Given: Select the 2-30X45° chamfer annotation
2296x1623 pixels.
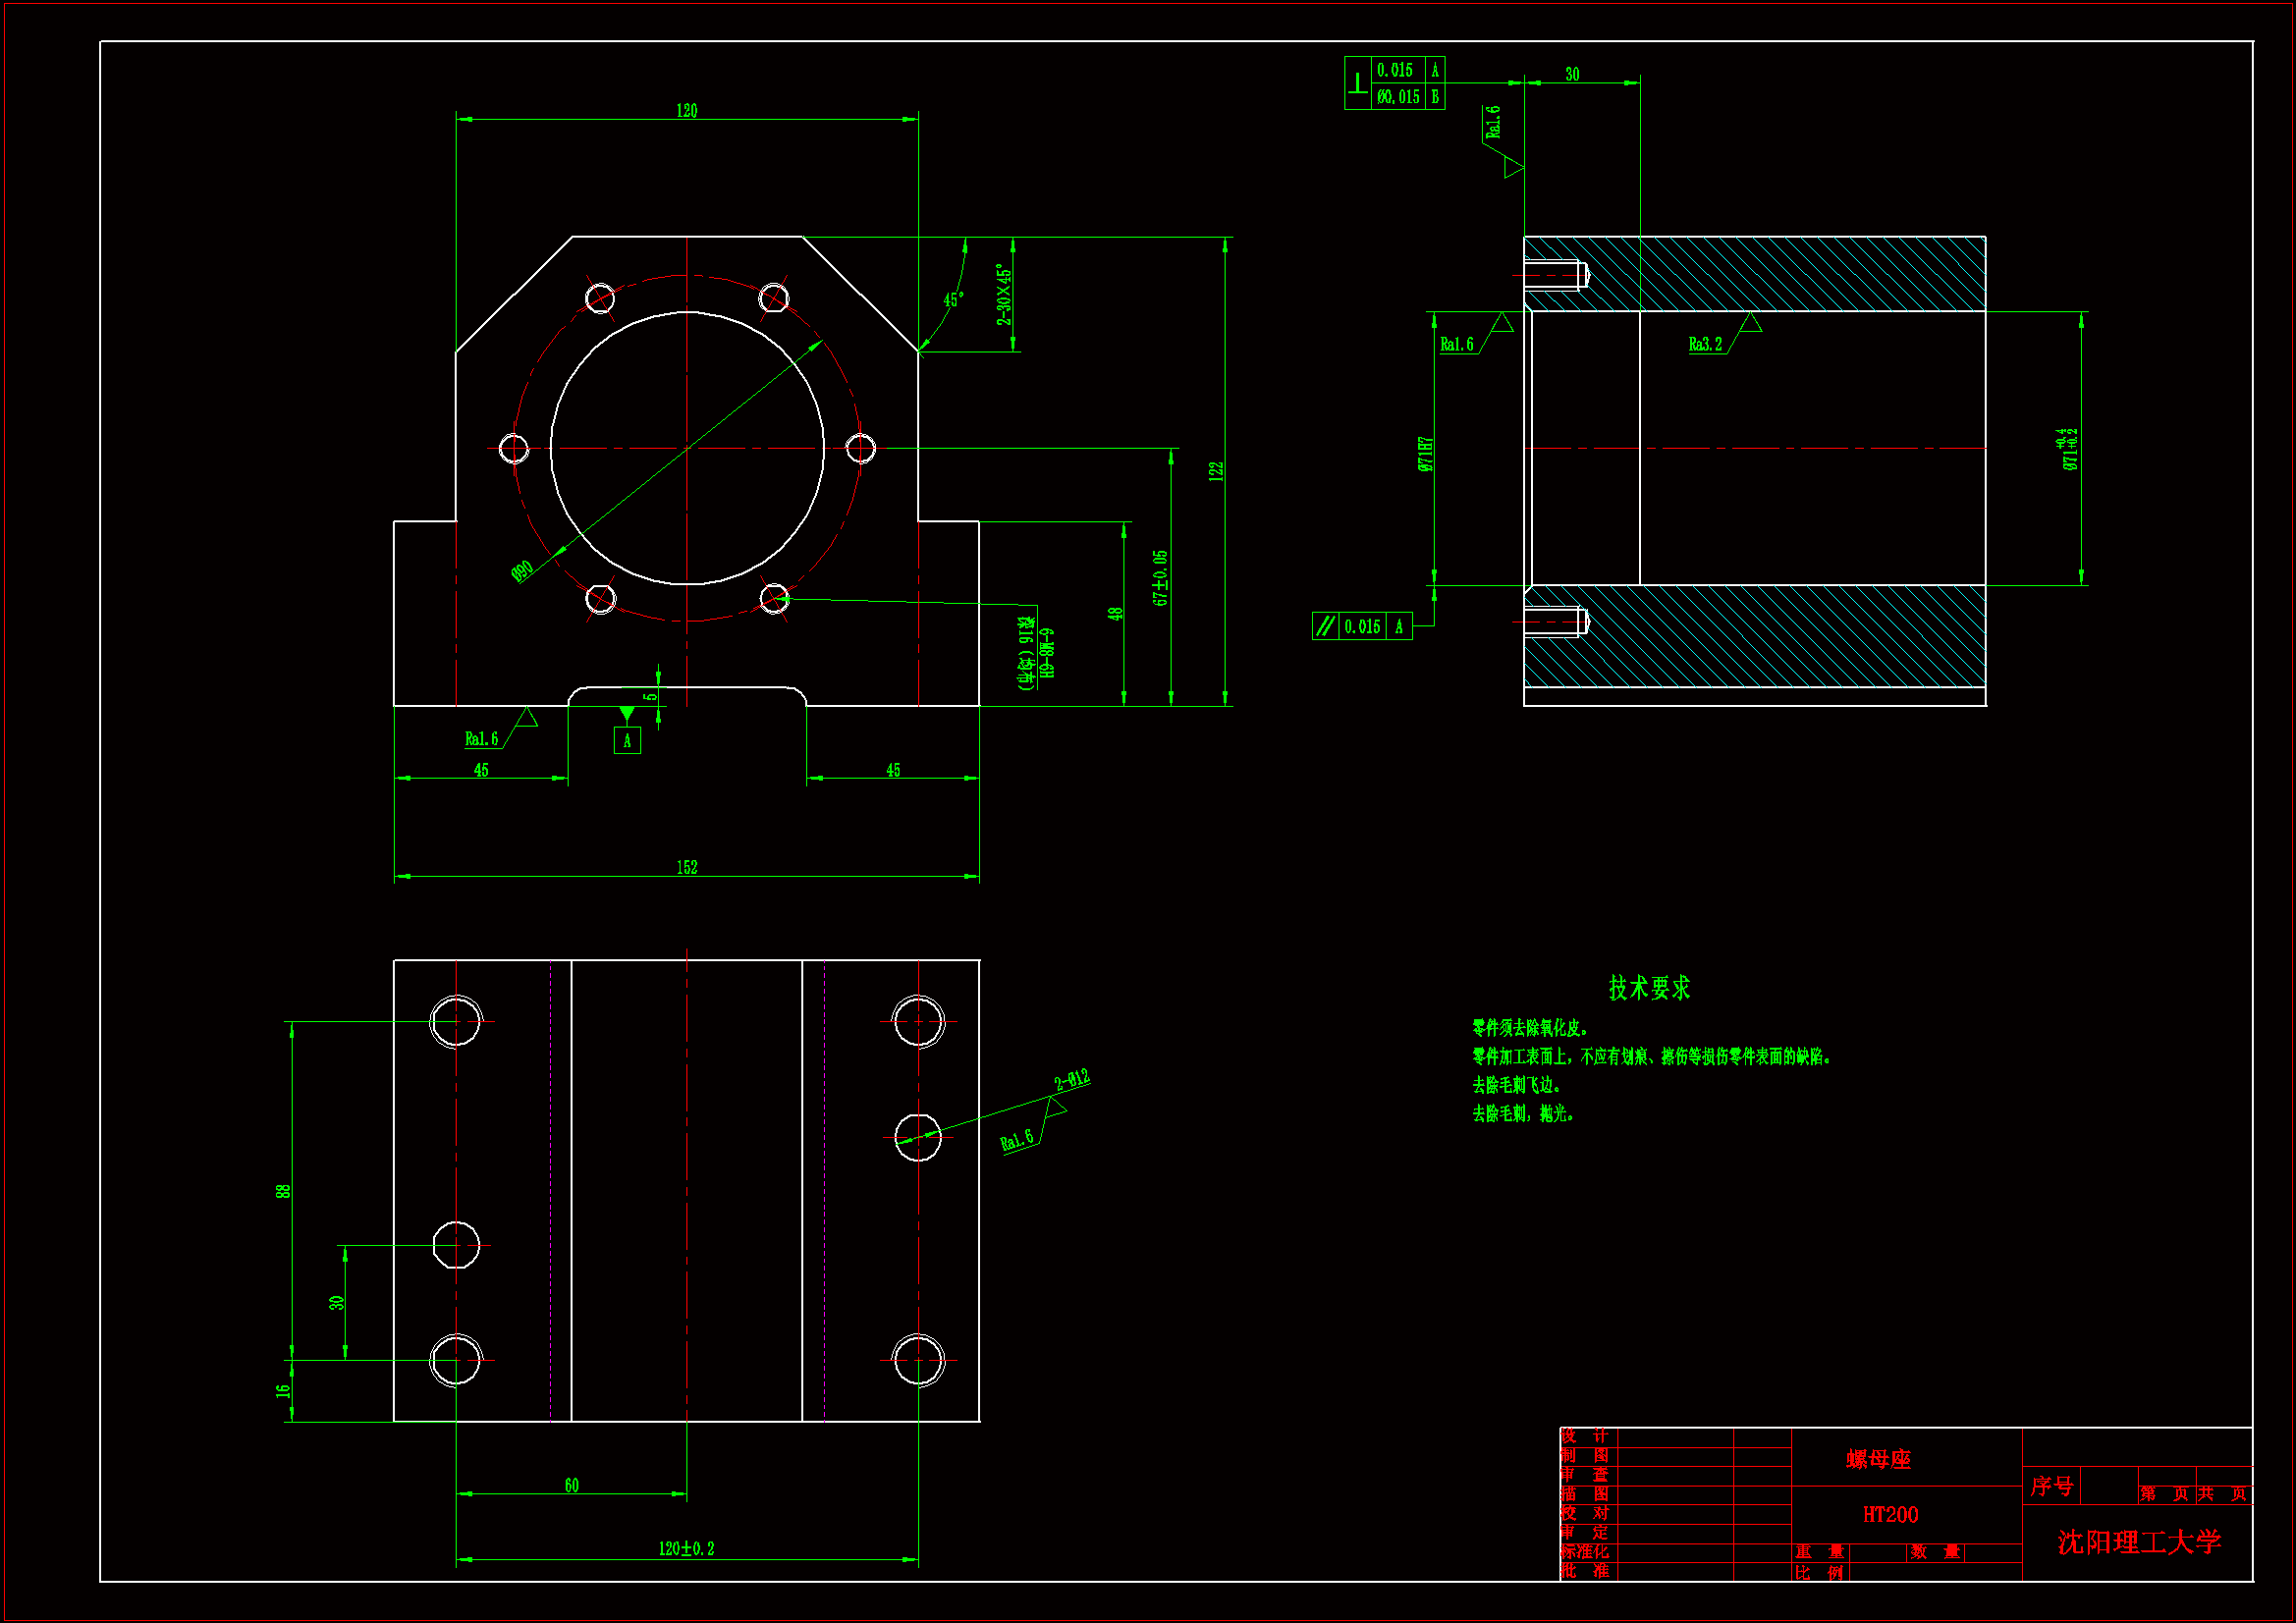Looking at the screenshot, I should click(1004, 295).
